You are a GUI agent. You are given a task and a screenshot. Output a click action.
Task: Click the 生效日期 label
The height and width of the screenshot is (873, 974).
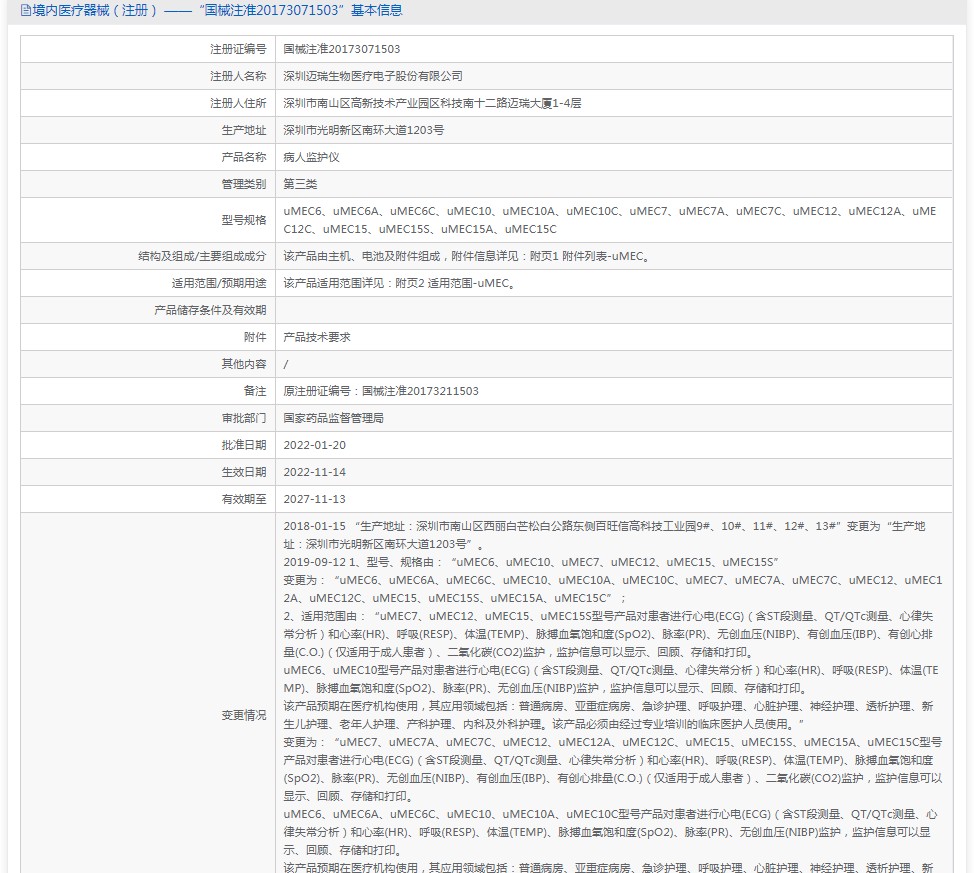coord(244,472)
